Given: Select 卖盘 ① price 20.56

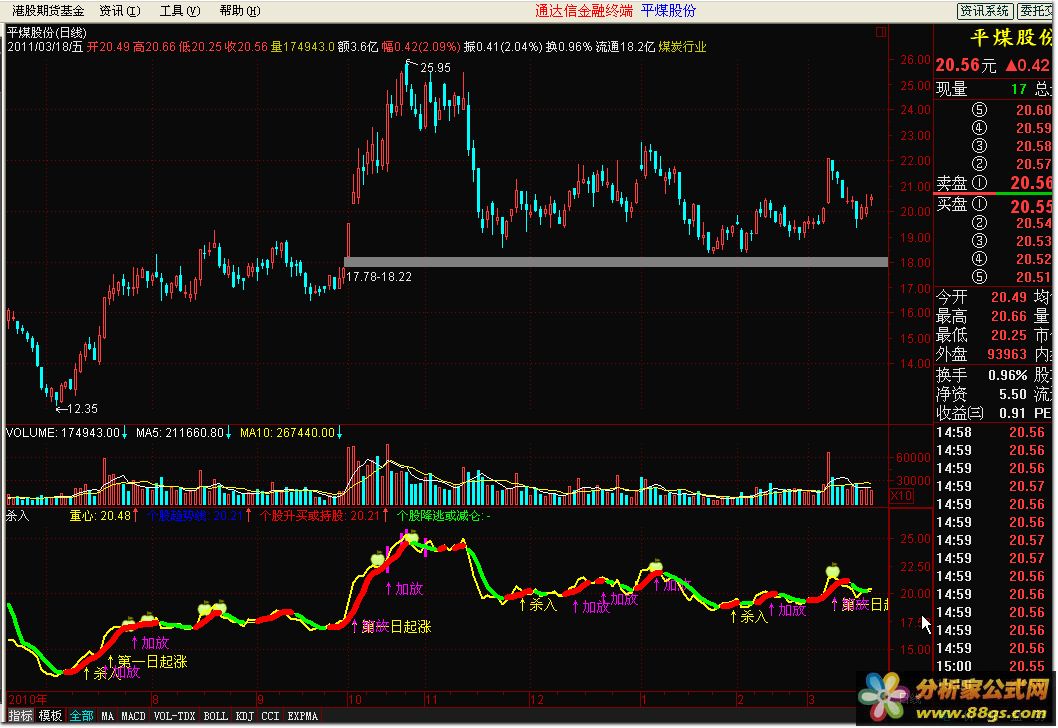Looking at the screenshot, I should pos(1030,183).
